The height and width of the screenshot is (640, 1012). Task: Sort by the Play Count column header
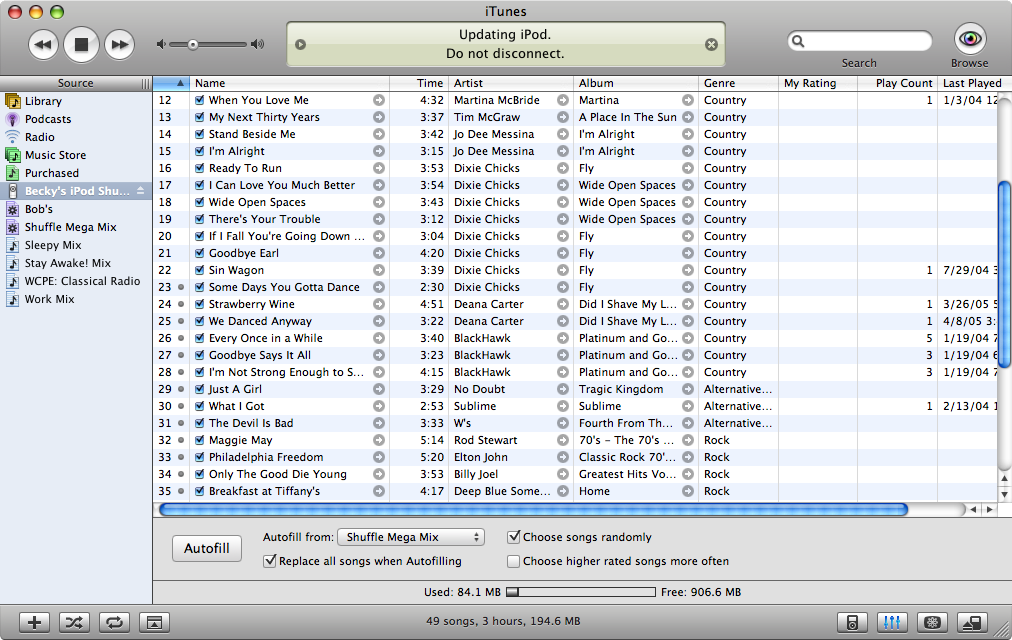click(x=896, y=83)
